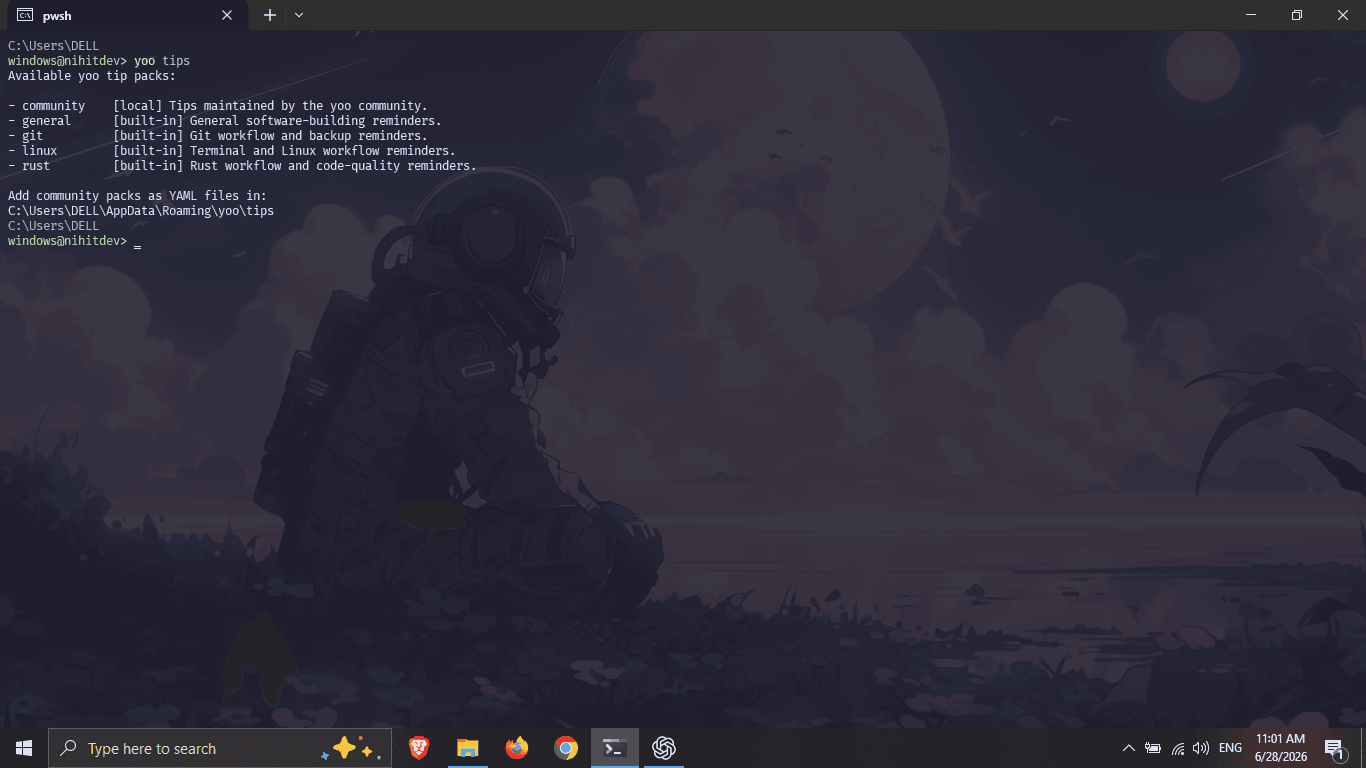Open the ChatGPT app from the taskbar
This screenshot has height=768, width=1366.
[664, 748]
